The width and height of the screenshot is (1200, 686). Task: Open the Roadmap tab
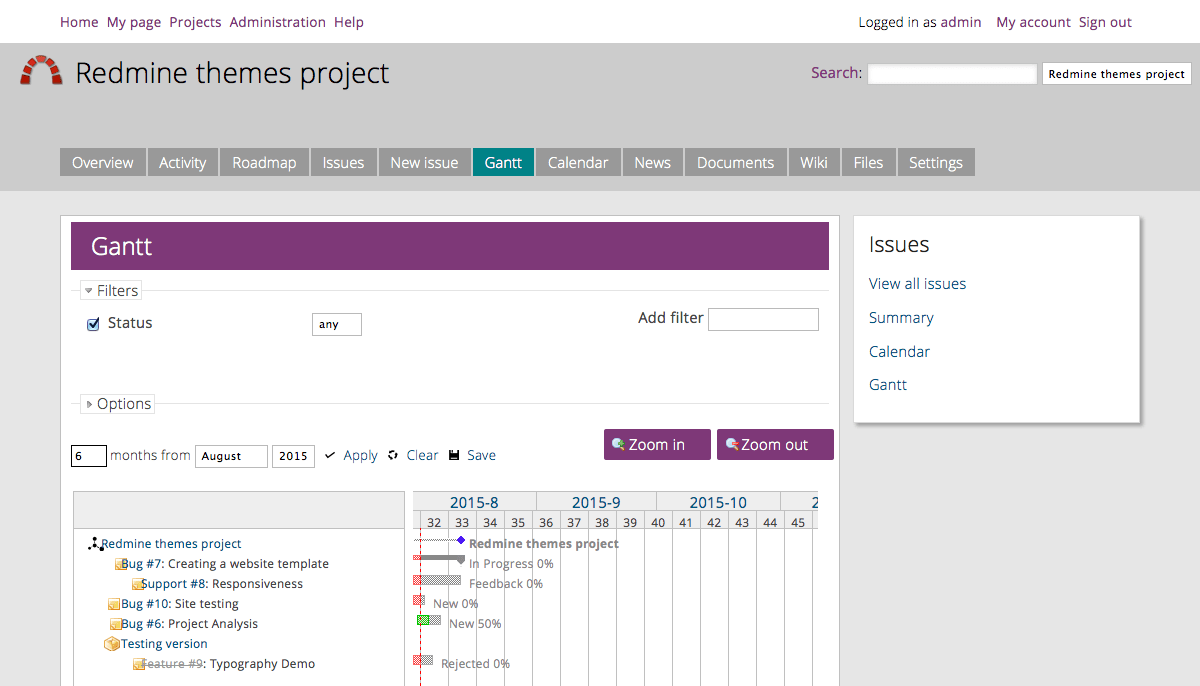(x=264, y=162)
